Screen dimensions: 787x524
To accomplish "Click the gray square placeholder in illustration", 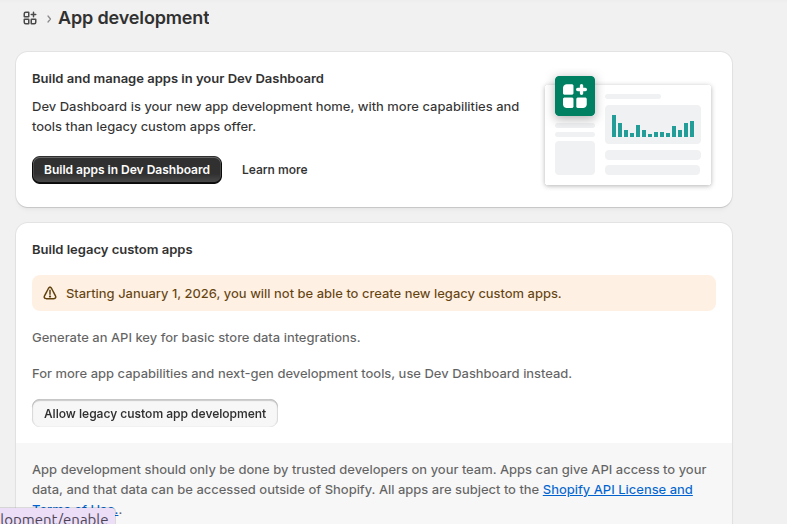I will tap(575, 158).
